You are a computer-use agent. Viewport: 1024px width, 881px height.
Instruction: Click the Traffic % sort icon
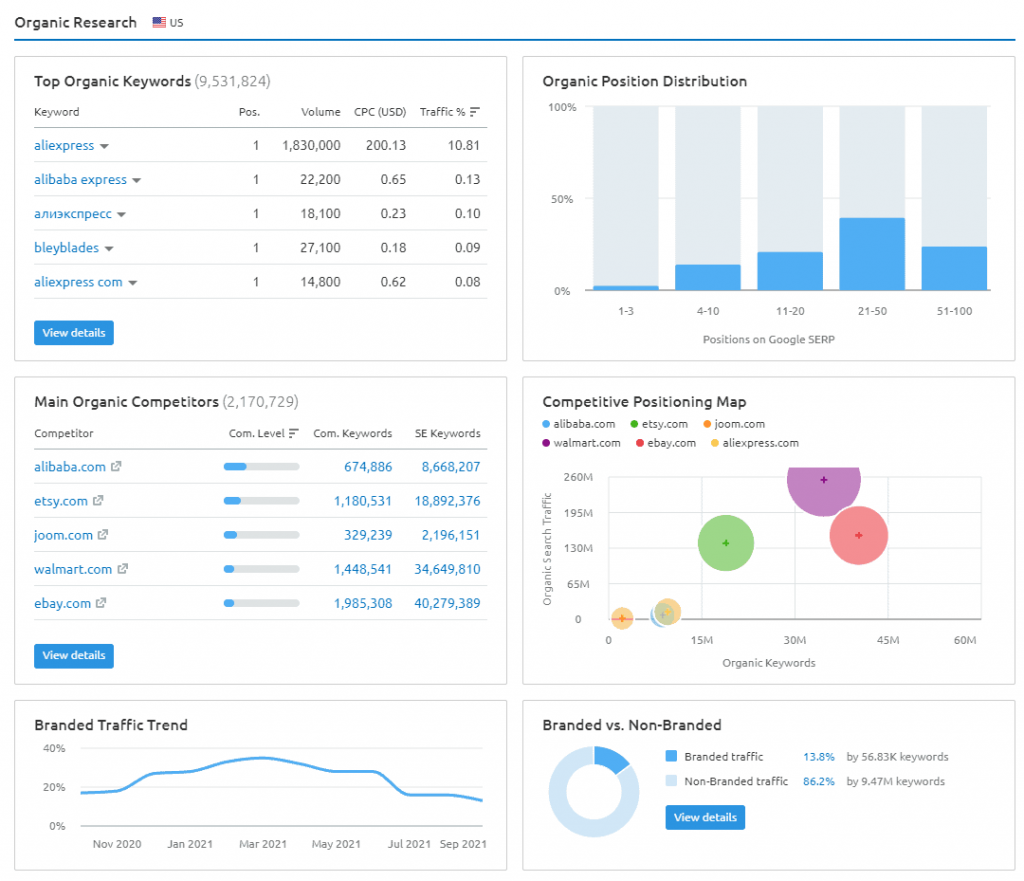pos(475,112)
